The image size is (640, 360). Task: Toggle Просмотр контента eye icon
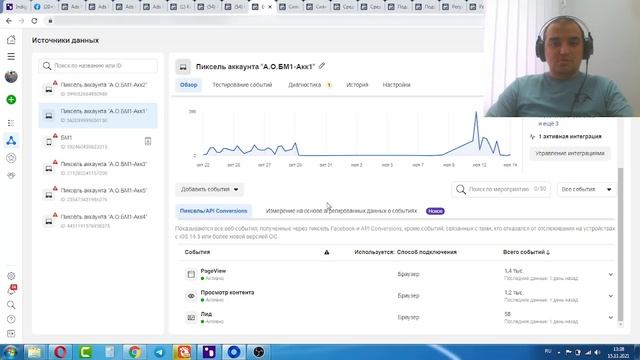[x=191, y=296]
